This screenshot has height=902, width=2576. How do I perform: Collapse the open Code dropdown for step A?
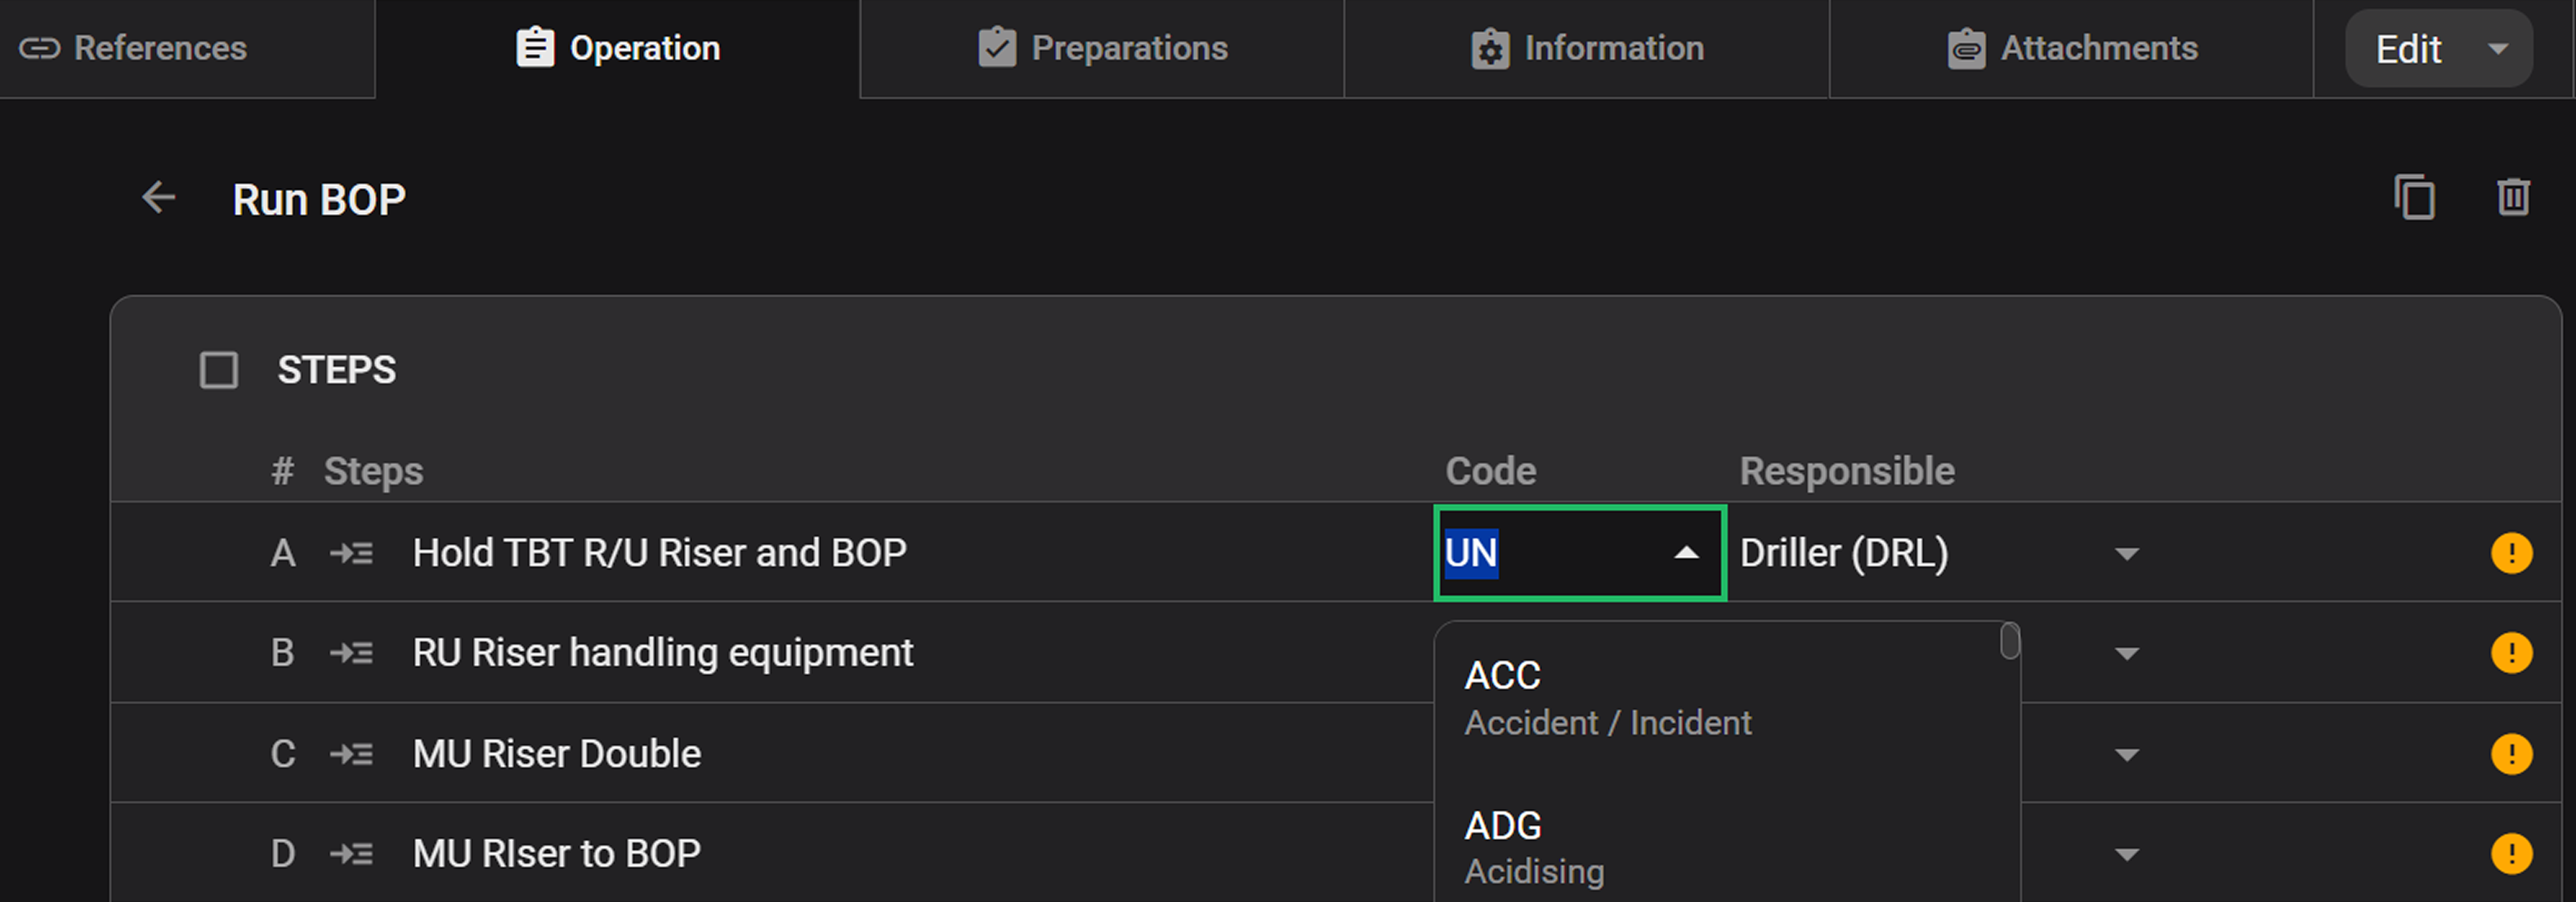click(1686, 553)
